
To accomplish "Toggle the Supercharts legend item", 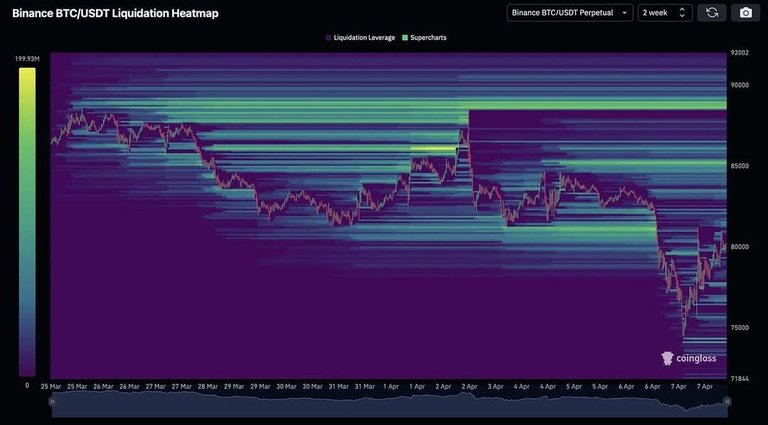I will (424, 38).
